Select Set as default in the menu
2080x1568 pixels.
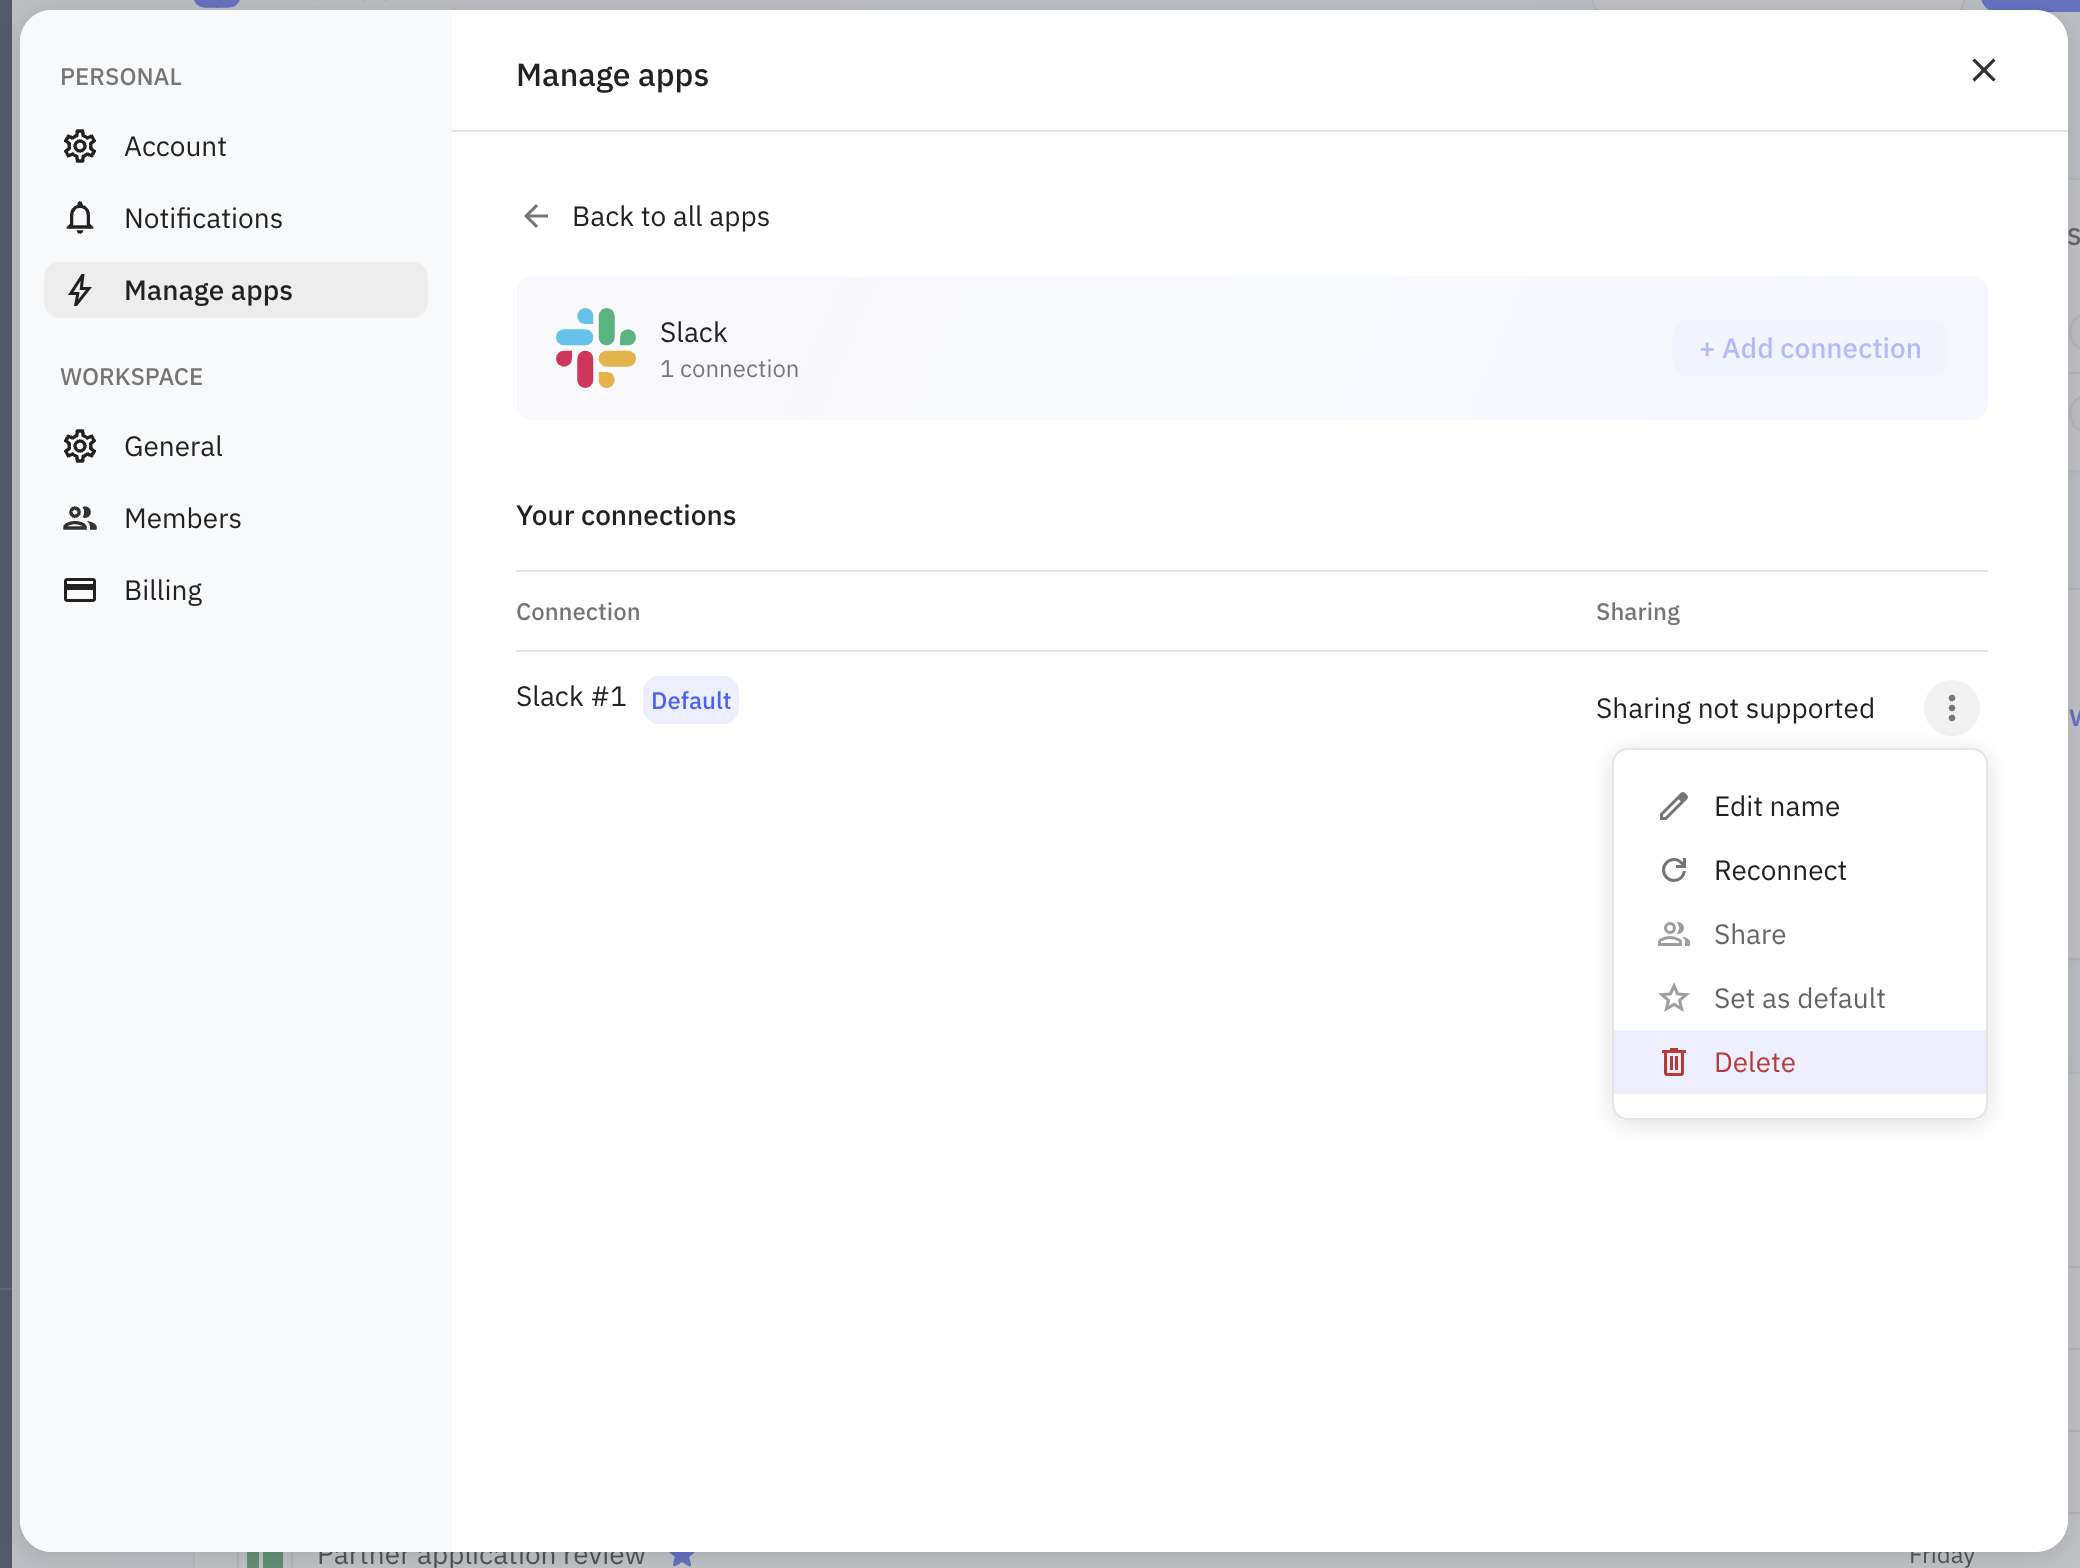pos(1799,998)
